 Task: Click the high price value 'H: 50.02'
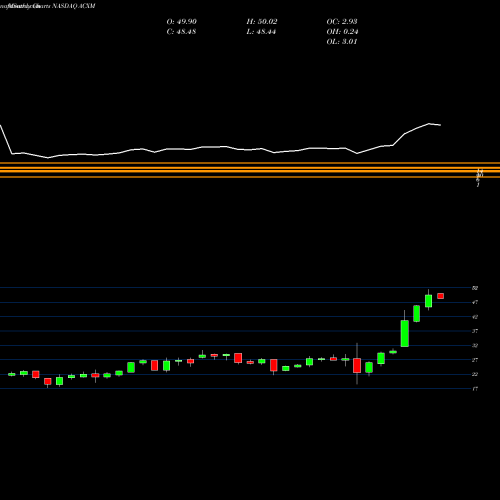[x=262, y=22]
